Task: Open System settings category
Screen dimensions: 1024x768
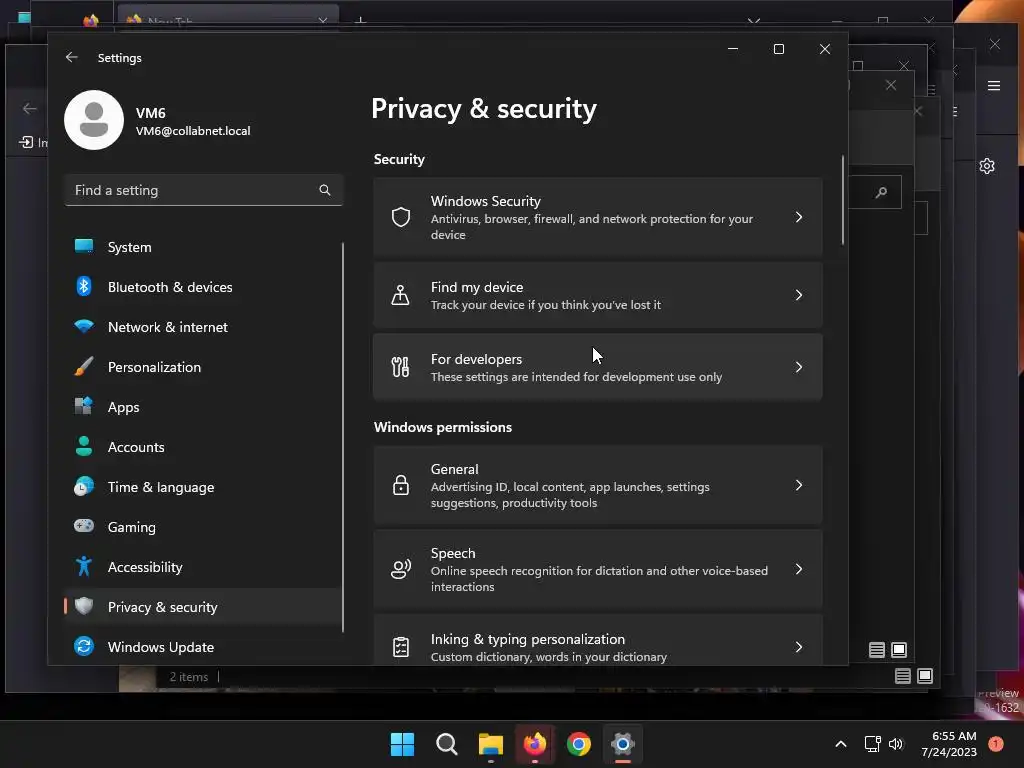Action: coord(202,247)
